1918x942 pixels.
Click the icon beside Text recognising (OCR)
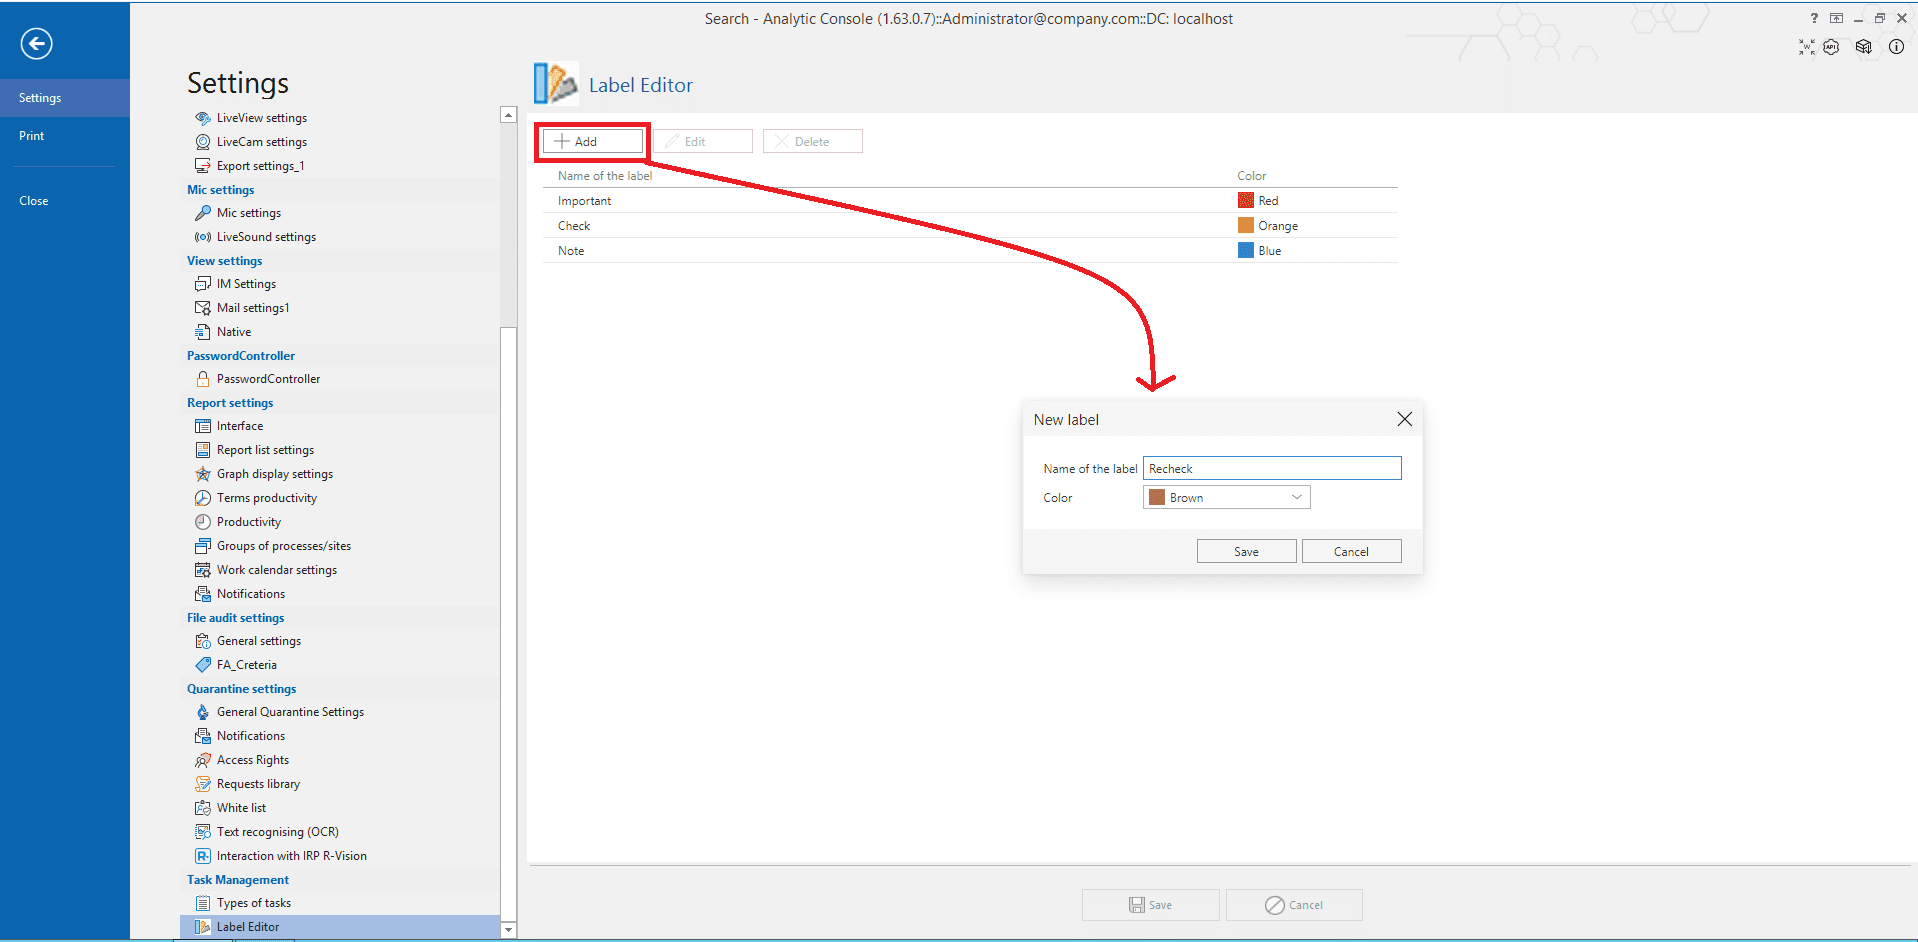click(x=203, y=832)
